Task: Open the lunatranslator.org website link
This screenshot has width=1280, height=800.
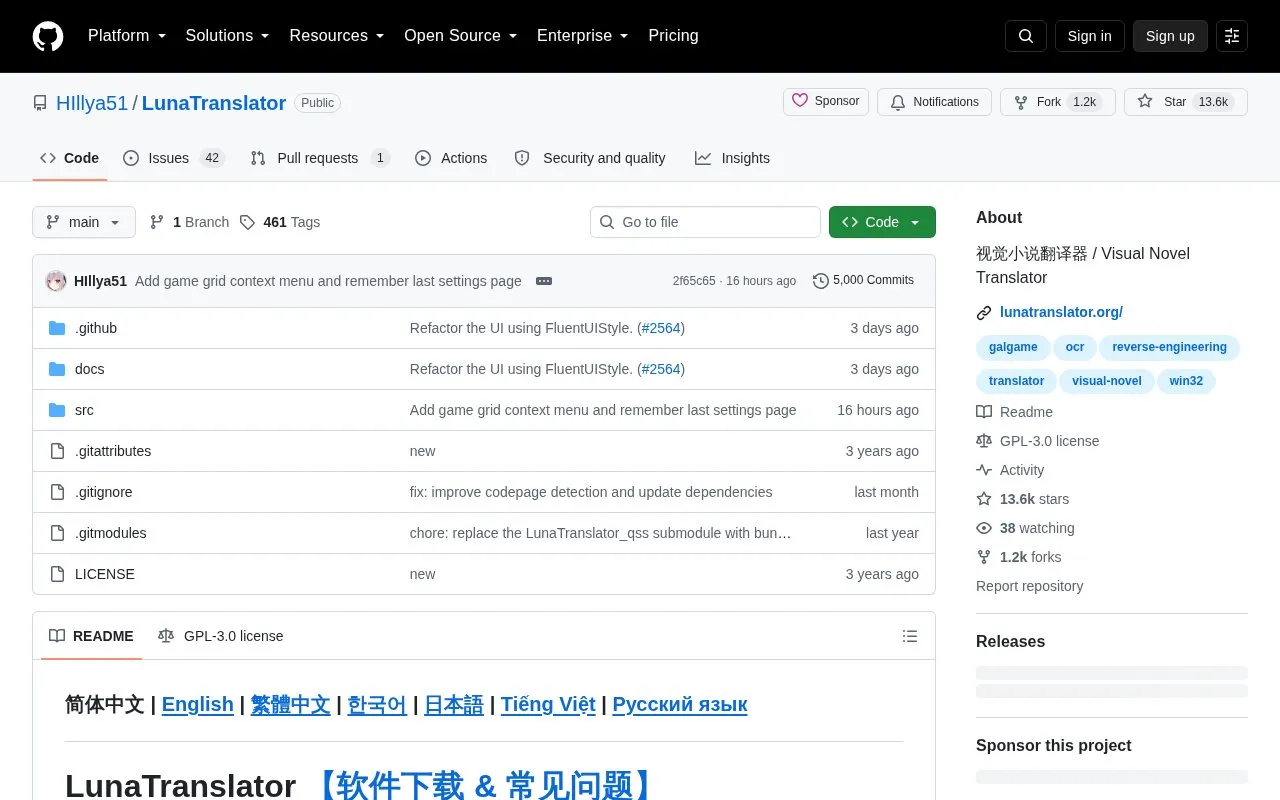Action: [x=1061, y=312]
